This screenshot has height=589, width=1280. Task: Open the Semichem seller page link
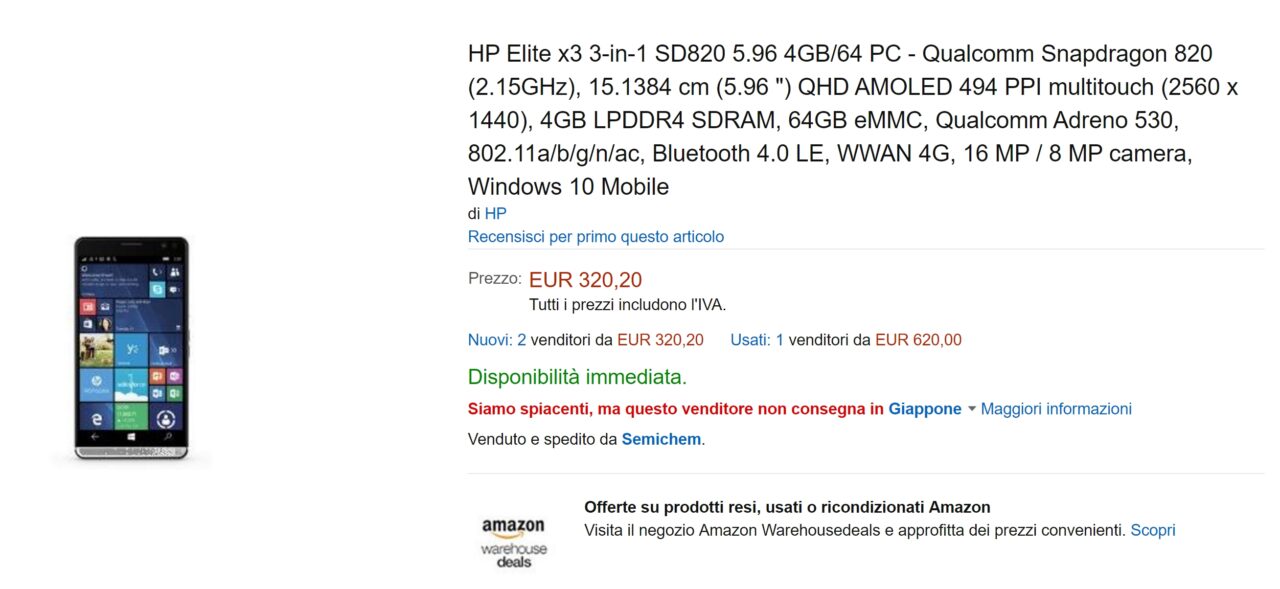[661, 439]
